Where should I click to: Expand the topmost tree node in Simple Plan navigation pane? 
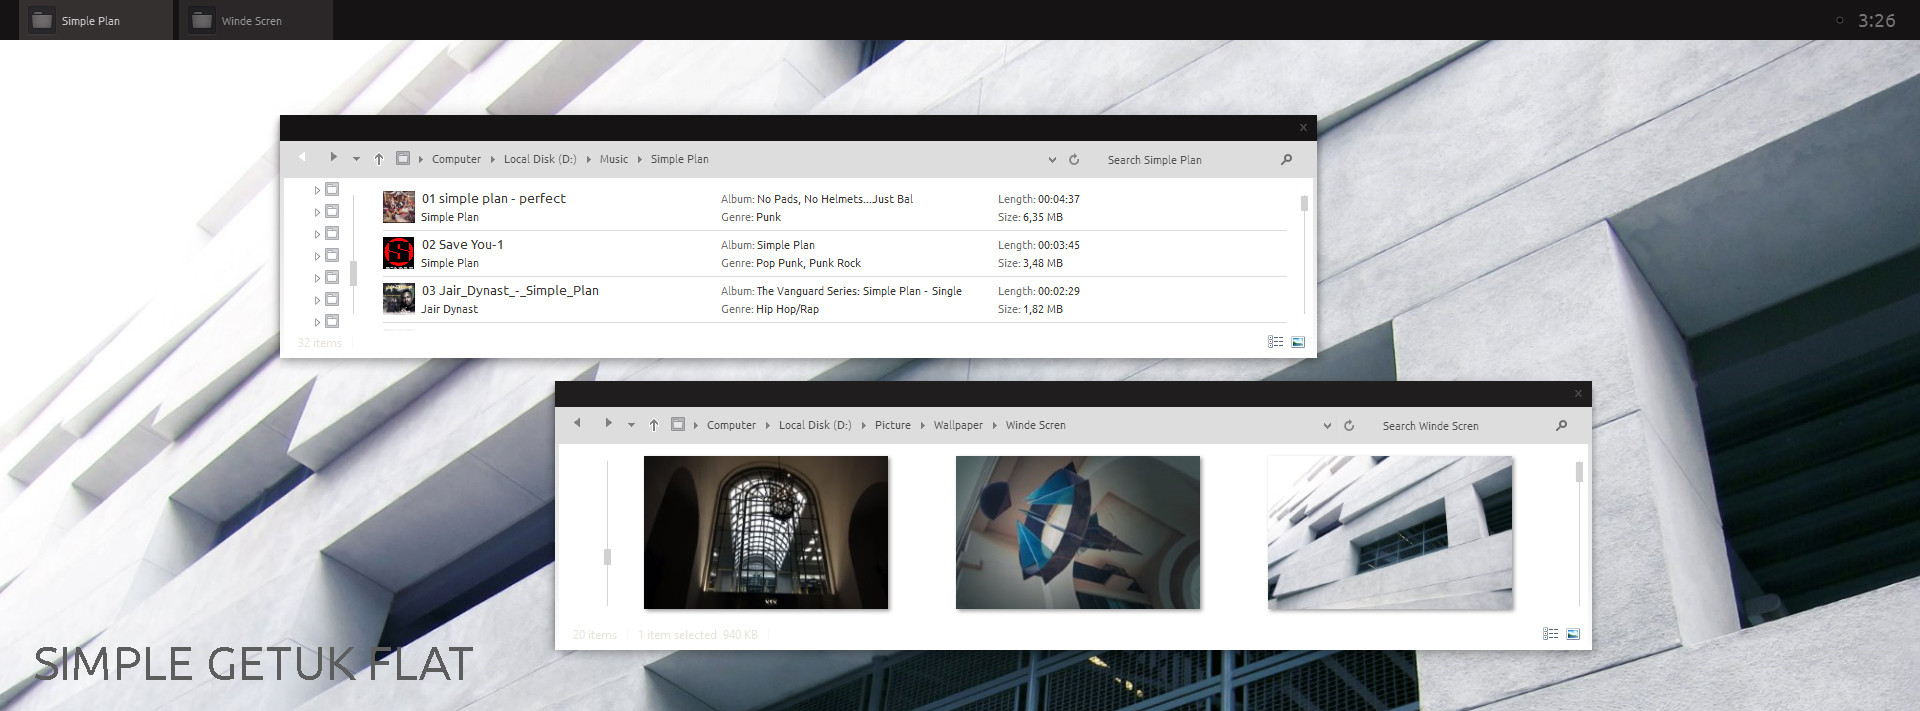pos(317,190)
